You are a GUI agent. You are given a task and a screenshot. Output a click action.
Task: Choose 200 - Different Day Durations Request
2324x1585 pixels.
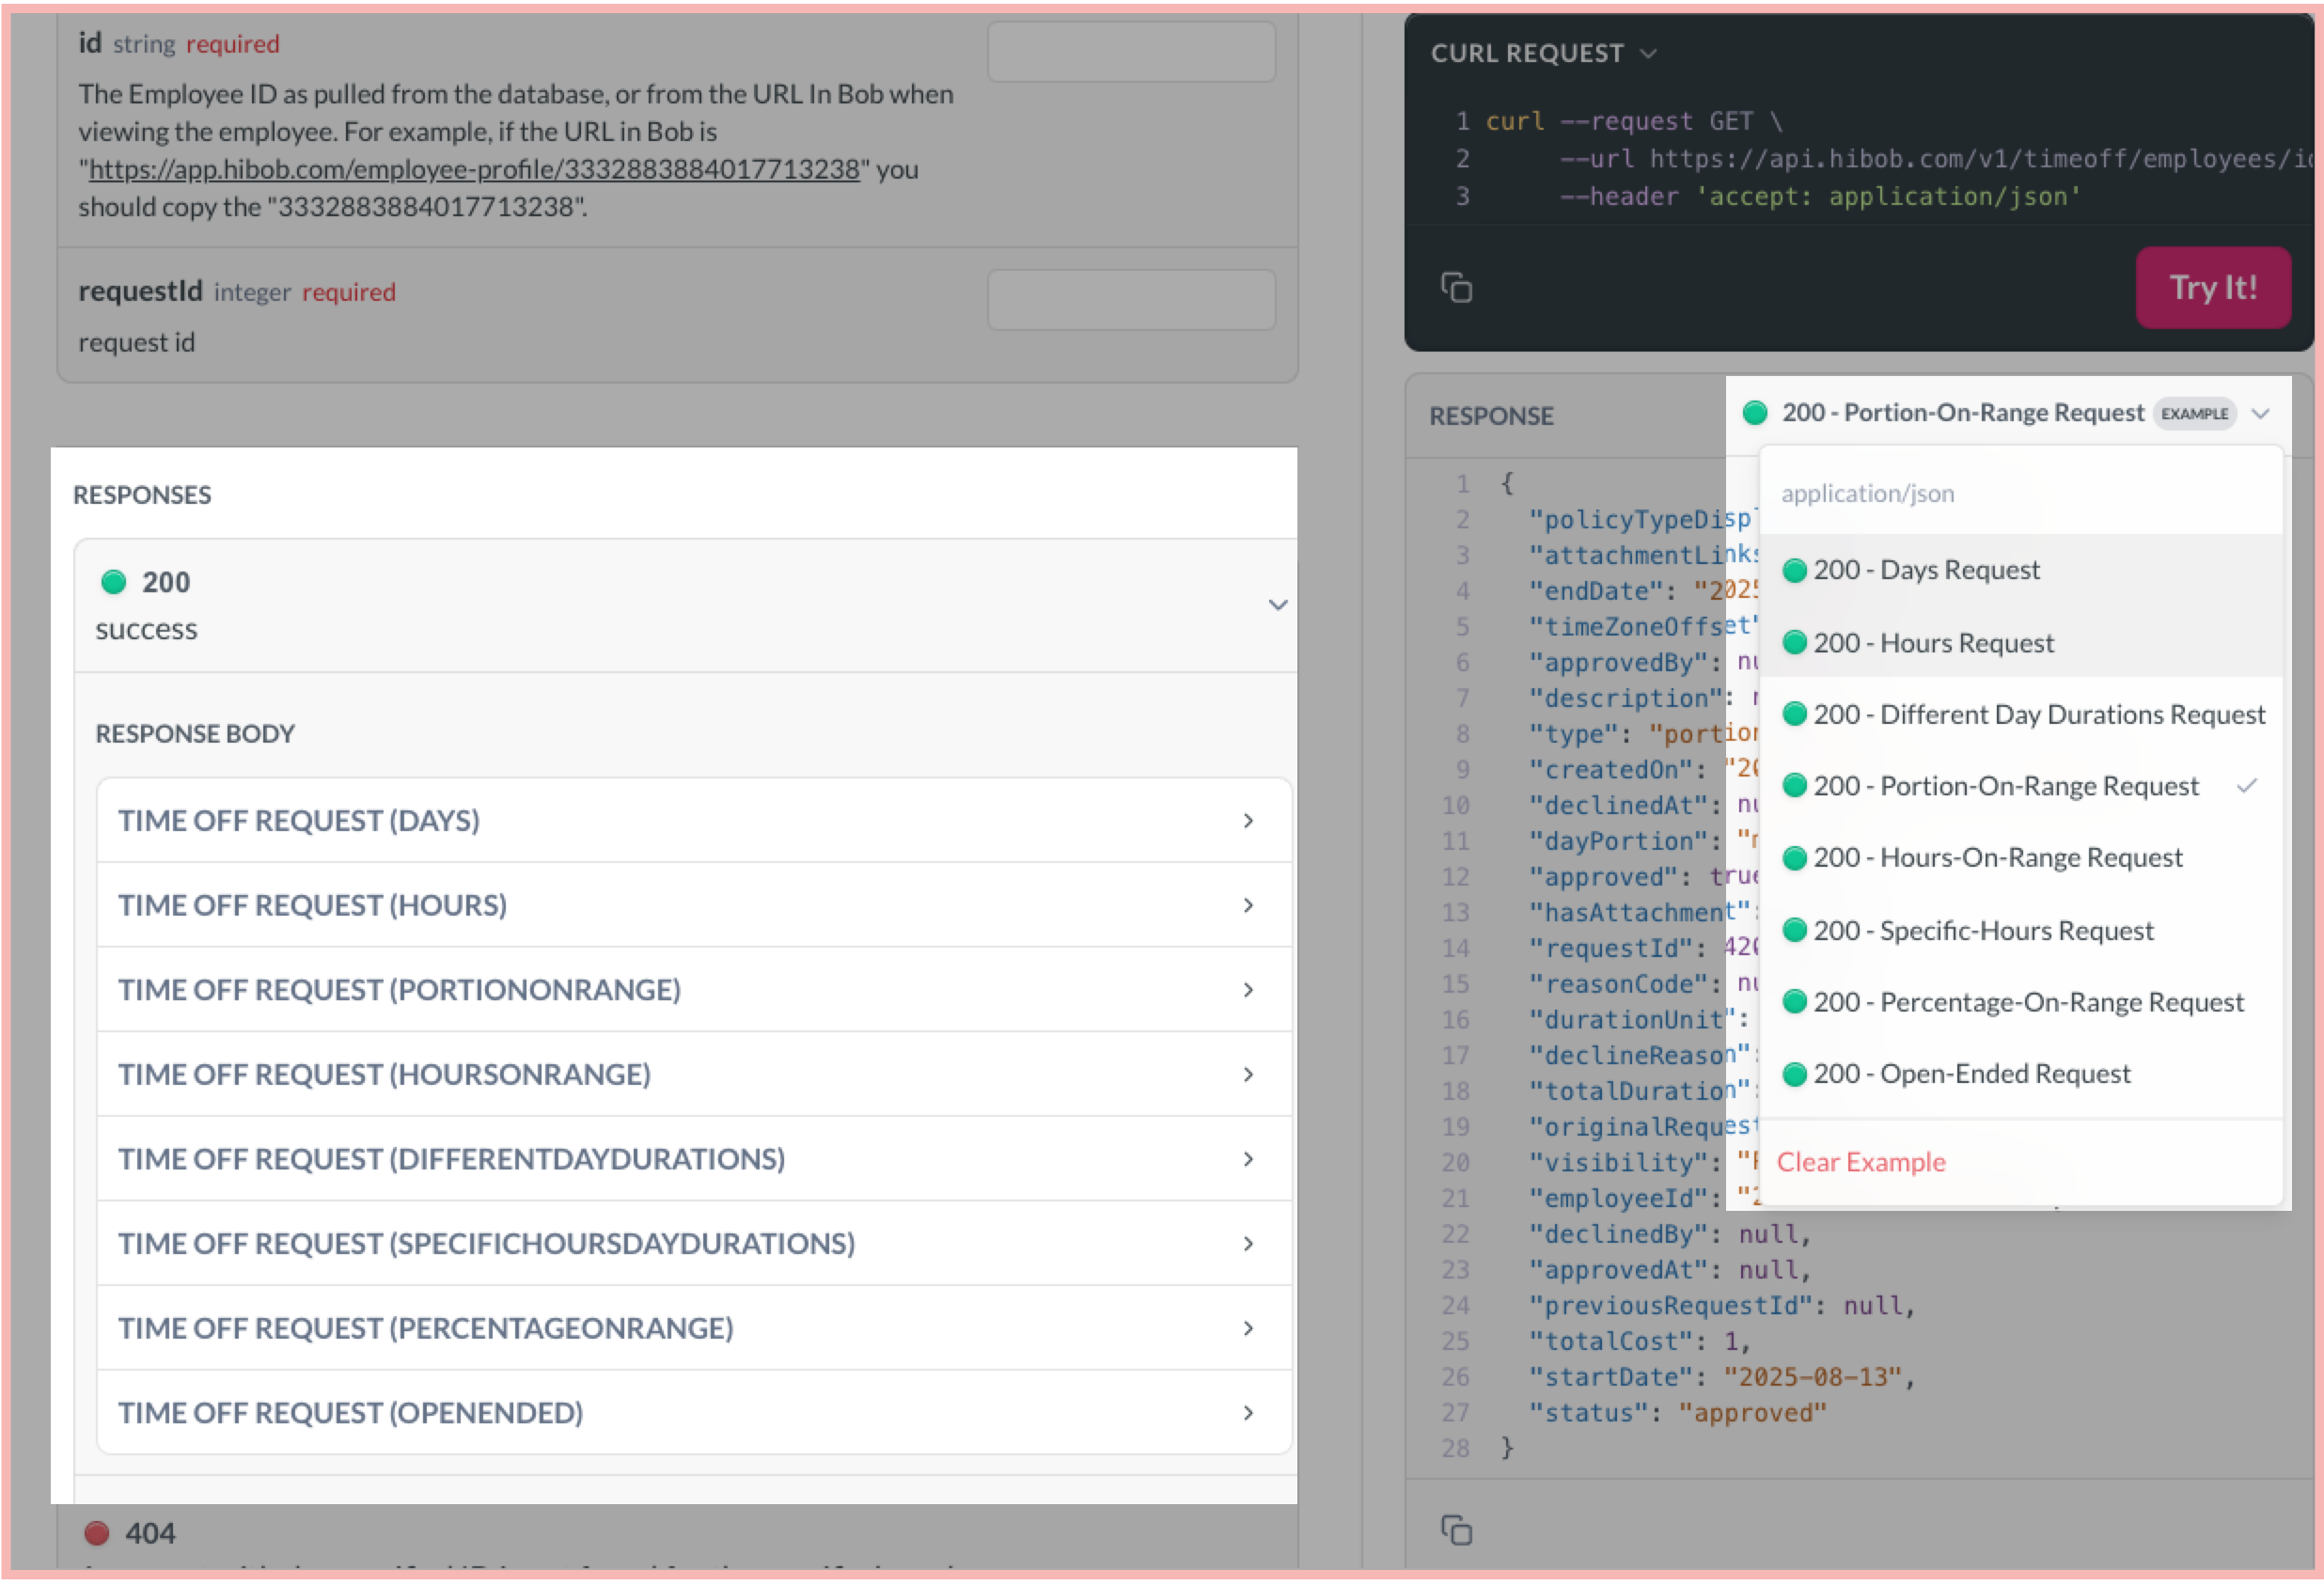(x=2021, y=714)
